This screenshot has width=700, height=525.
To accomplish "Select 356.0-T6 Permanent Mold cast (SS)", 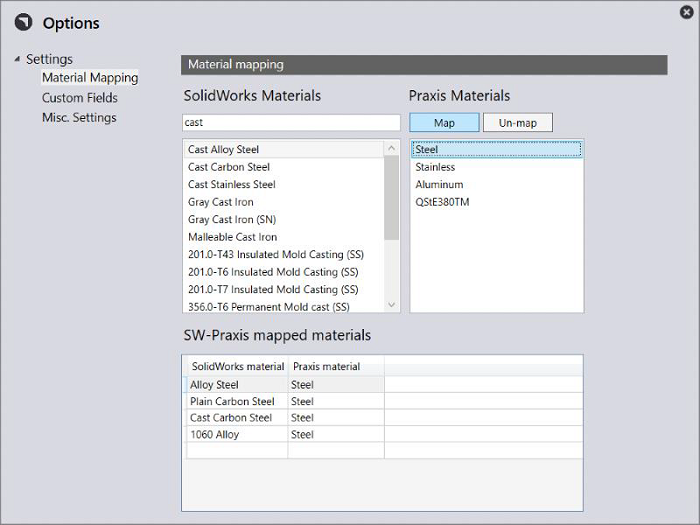I will click(x=283, y=306).
